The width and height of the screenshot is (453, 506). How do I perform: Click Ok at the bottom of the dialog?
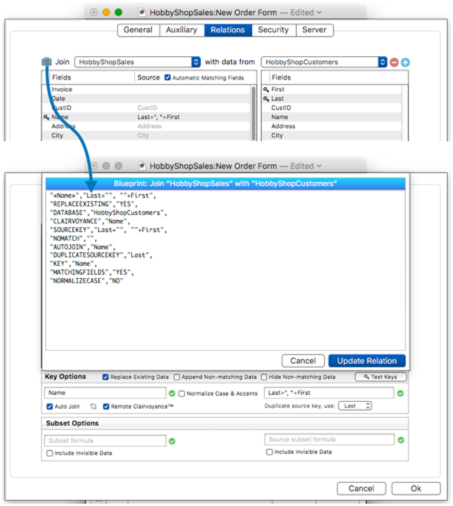tap(416, 488)
